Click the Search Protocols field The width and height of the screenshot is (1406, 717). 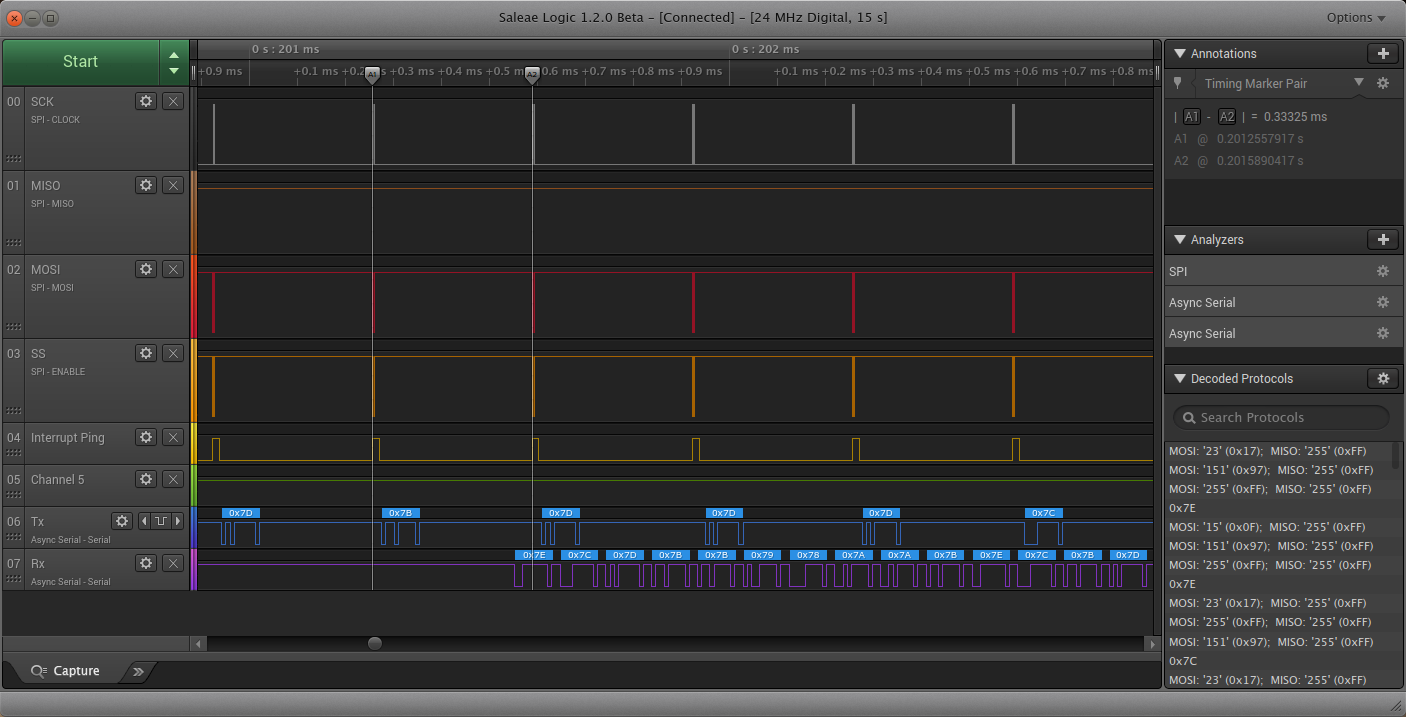(x=1280, y=418)
